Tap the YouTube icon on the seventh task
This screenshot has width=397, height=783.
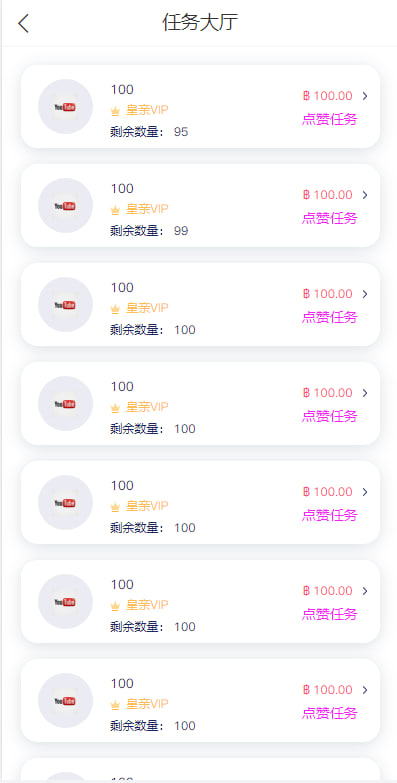point(65,700)
